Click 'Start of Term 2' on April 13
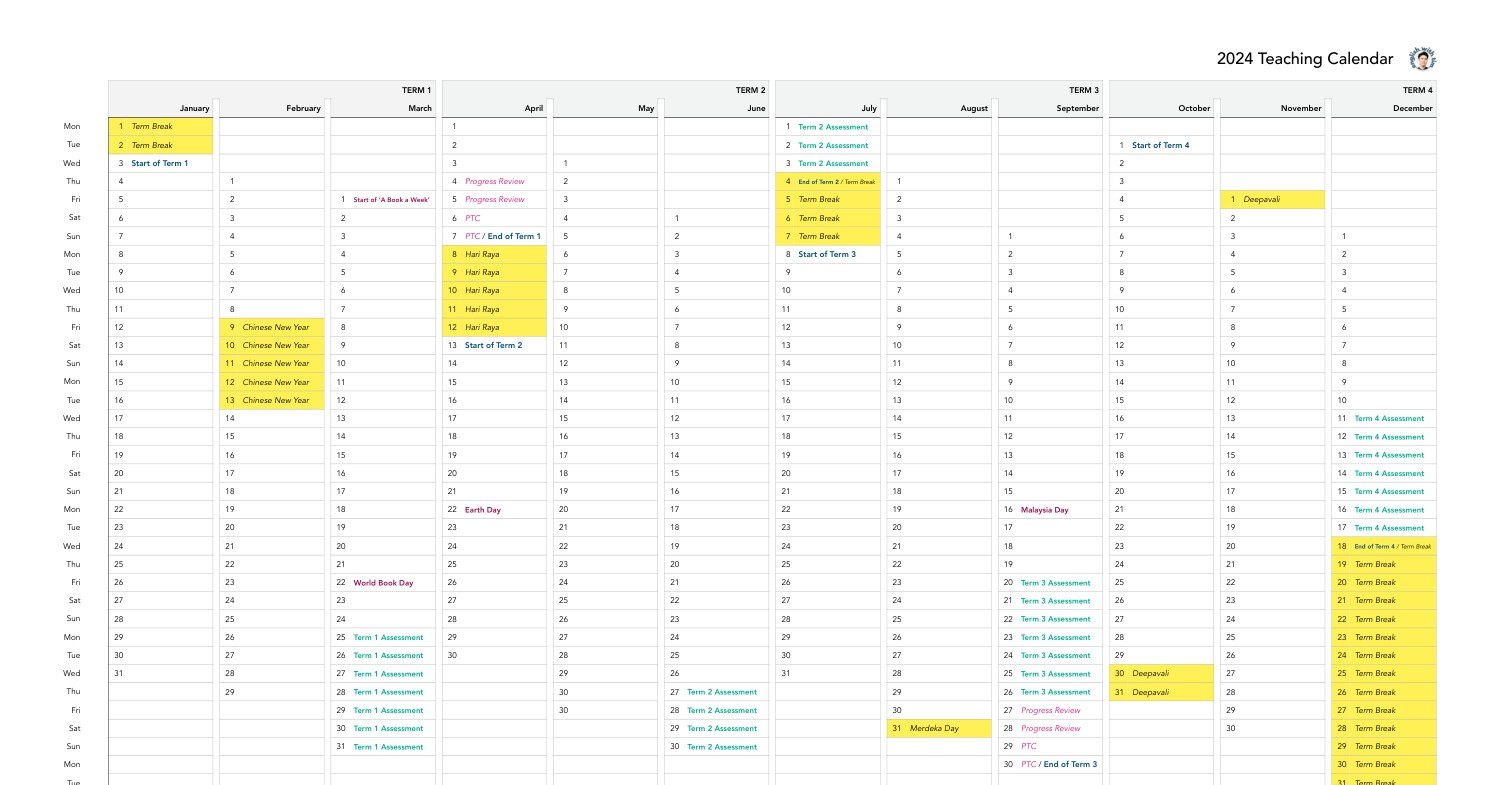 [493, 345]
